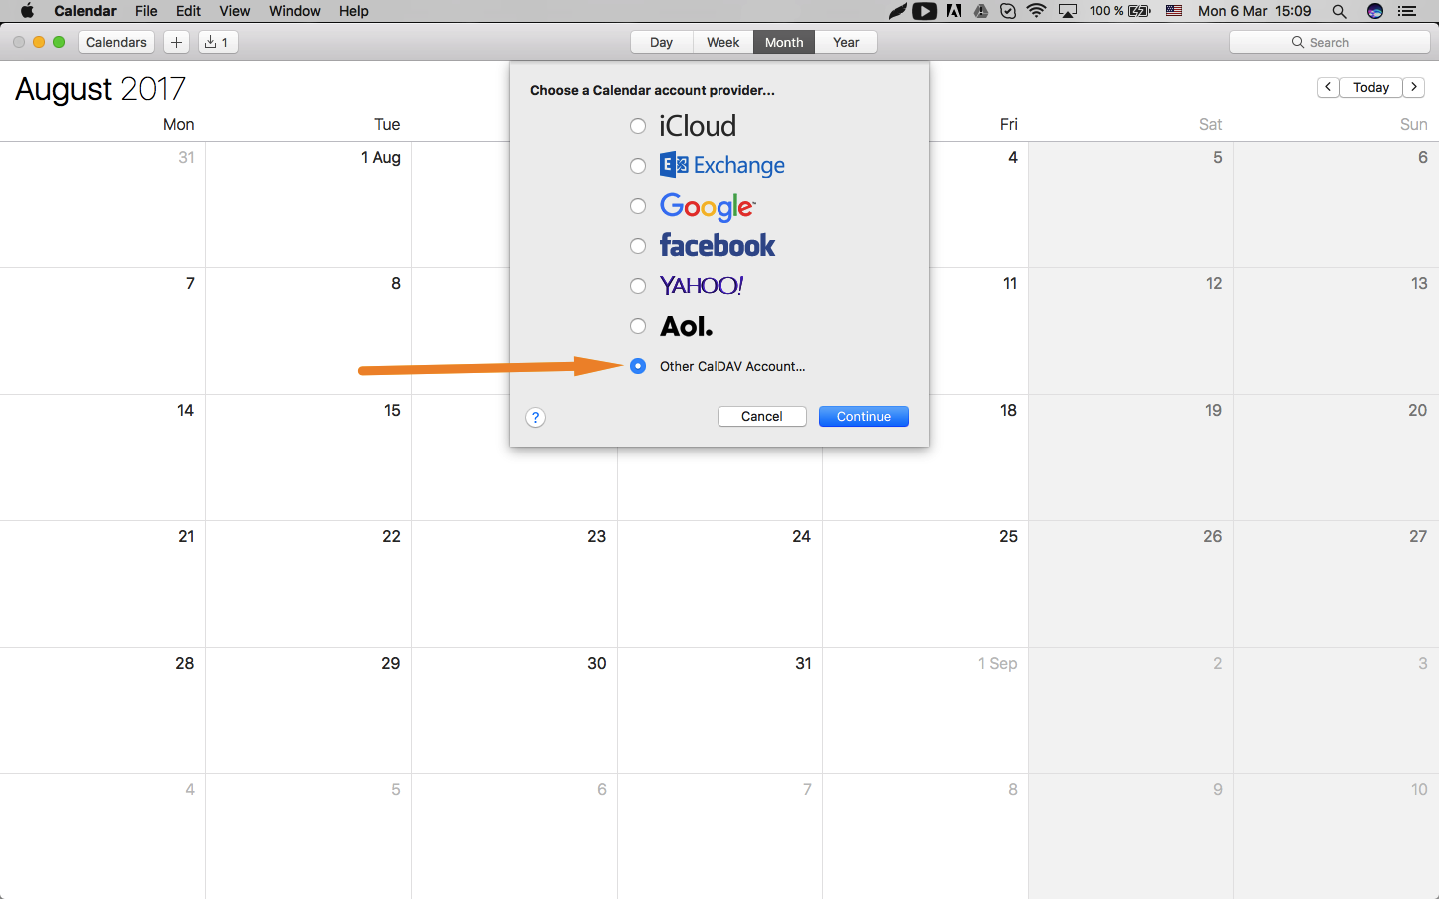The height and width of the screenshot is (899, 1439).
Task: Launch Siri from the menu bar
Action: click(1375, 11)
